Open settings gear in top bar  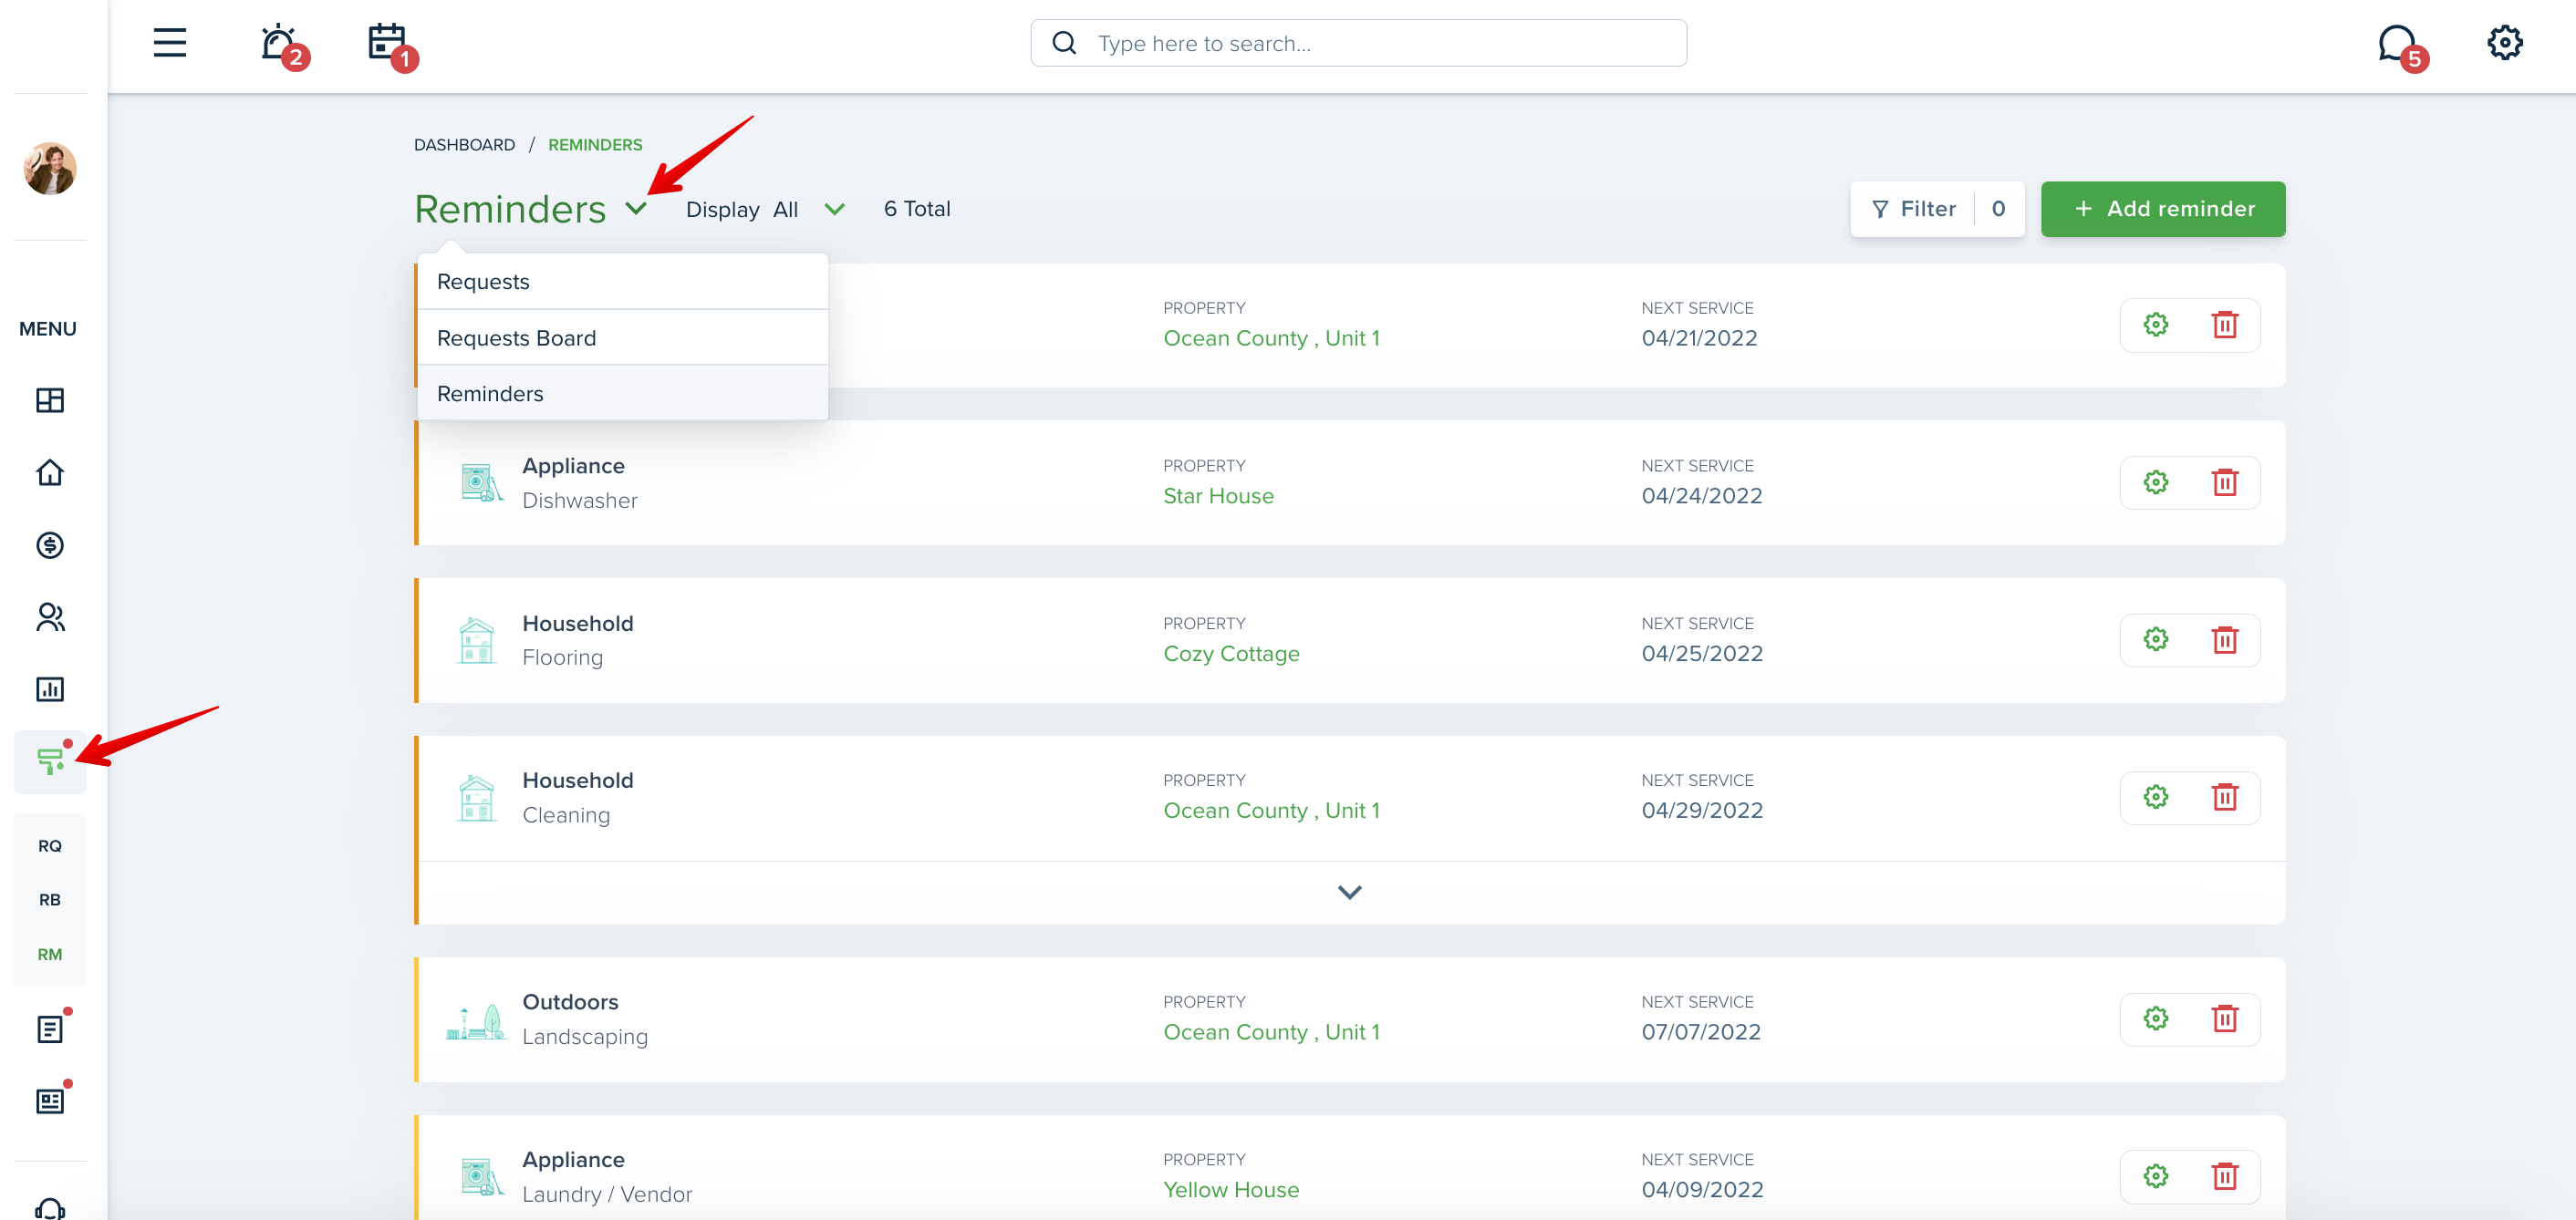coord(2505,43)
